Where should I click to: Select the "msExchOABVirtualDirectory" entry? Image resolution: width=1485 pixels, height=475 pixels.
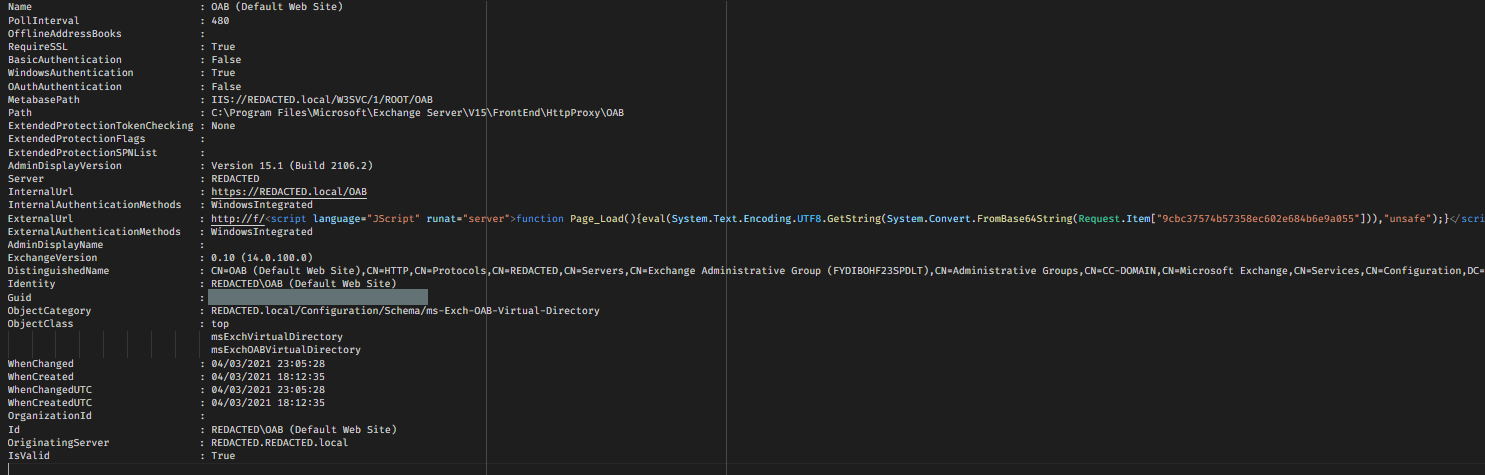(286, 351)
